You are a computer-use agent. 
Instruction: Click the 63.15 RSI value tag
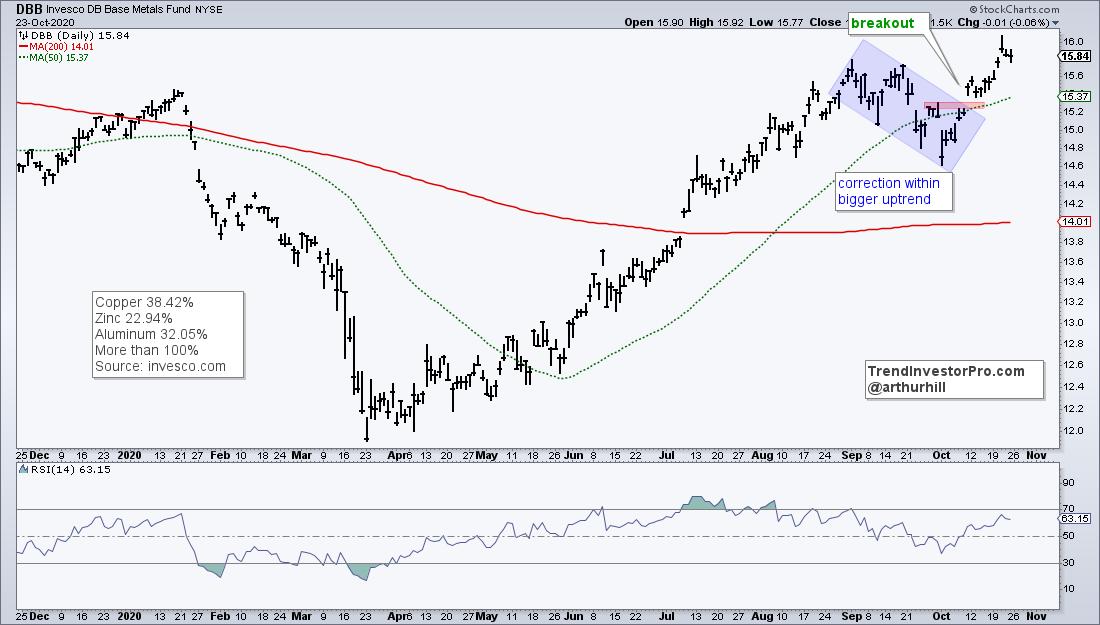coord(1077,519)
